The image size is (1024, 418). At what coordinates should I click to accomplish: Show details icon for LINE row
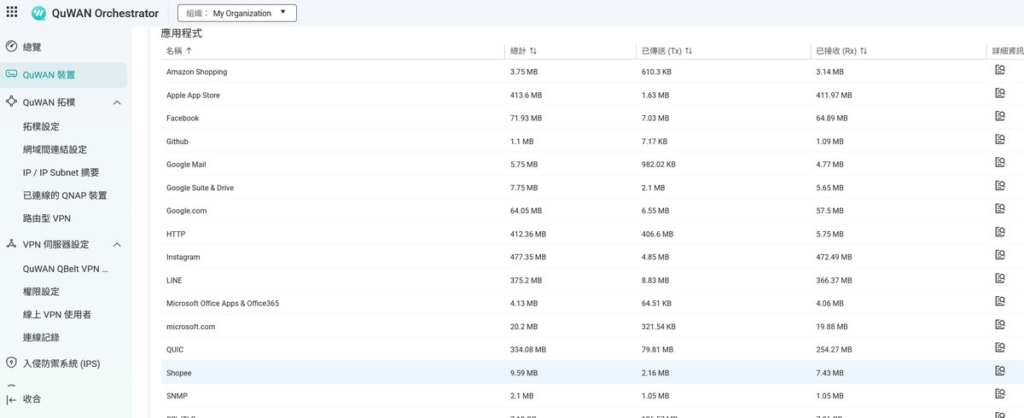pyautogui.click(x=999, y=279)
